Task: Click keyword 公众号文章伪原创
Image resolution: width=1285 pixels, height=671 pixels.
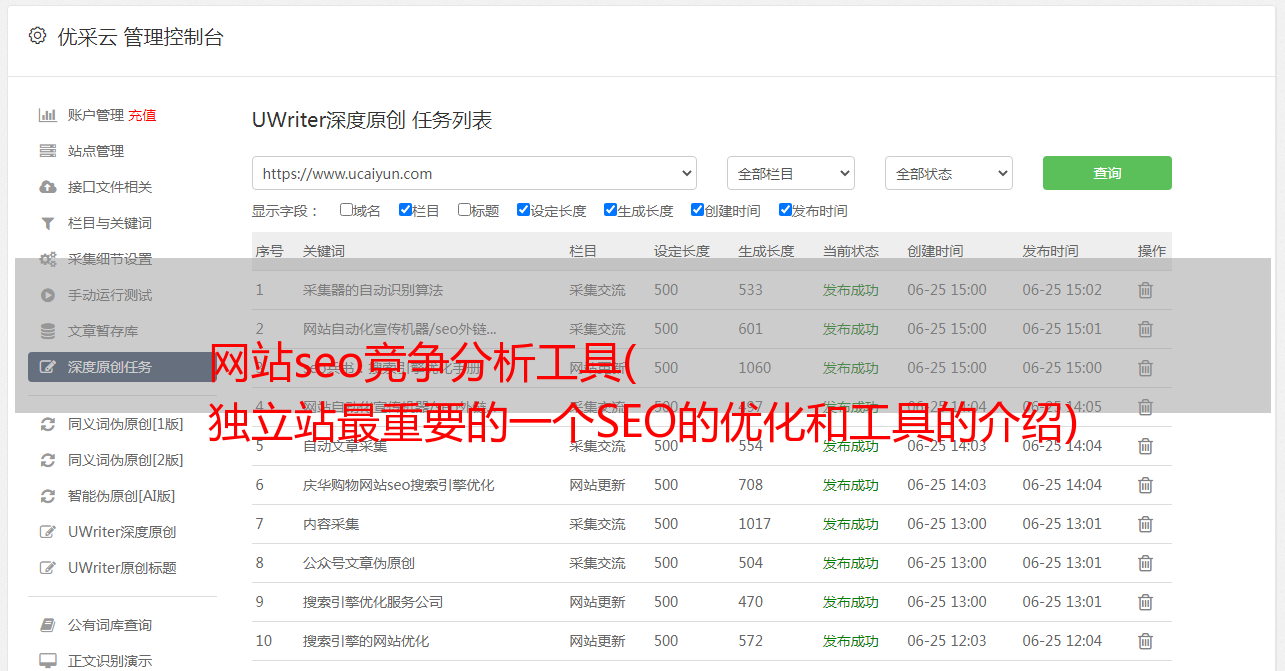Action: (359, 563)
